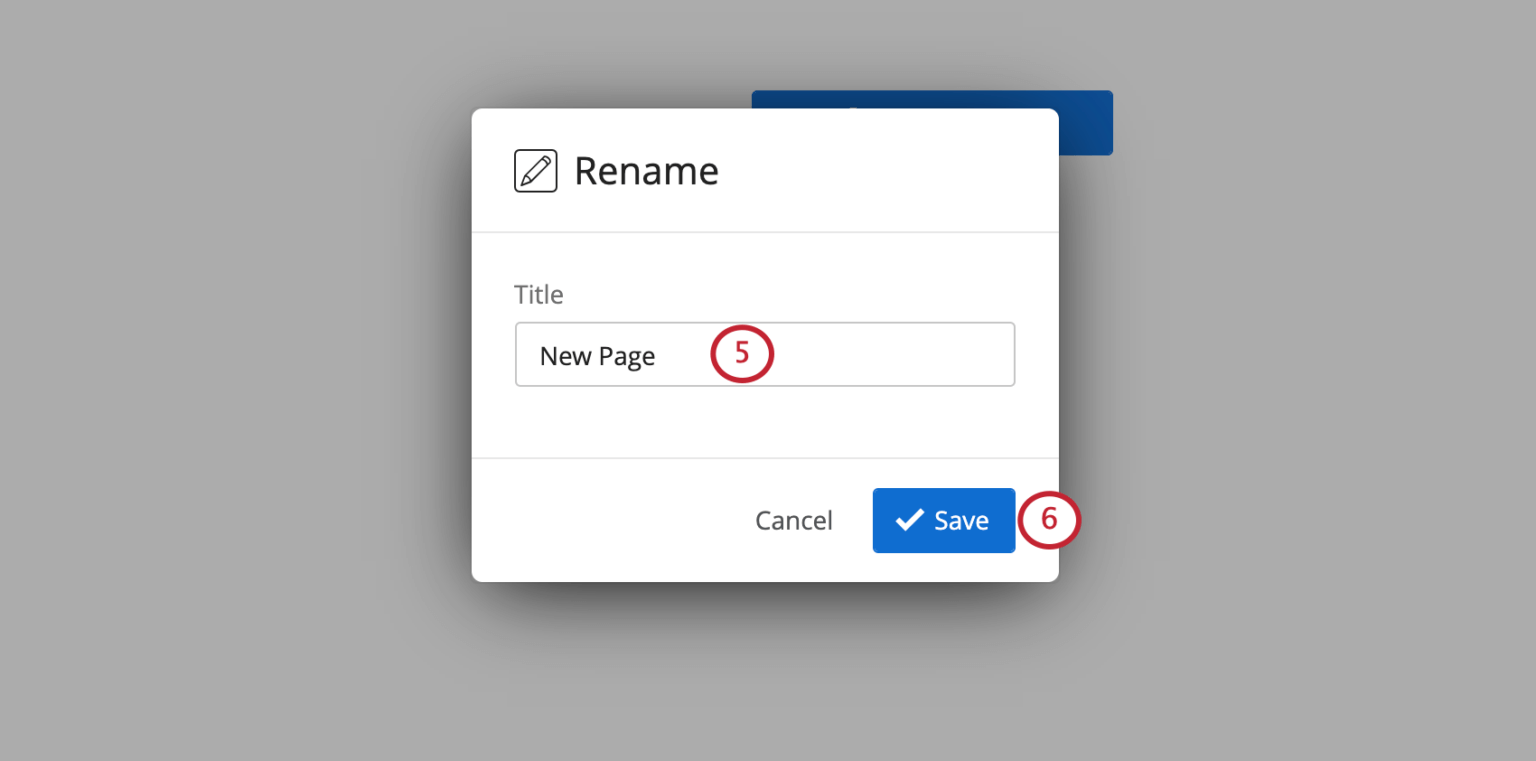This screenshot has height=761, width=1536.
Task: Click the "Rename" dialog heading text
Action: pyautogui.click(x=646, y=171)
